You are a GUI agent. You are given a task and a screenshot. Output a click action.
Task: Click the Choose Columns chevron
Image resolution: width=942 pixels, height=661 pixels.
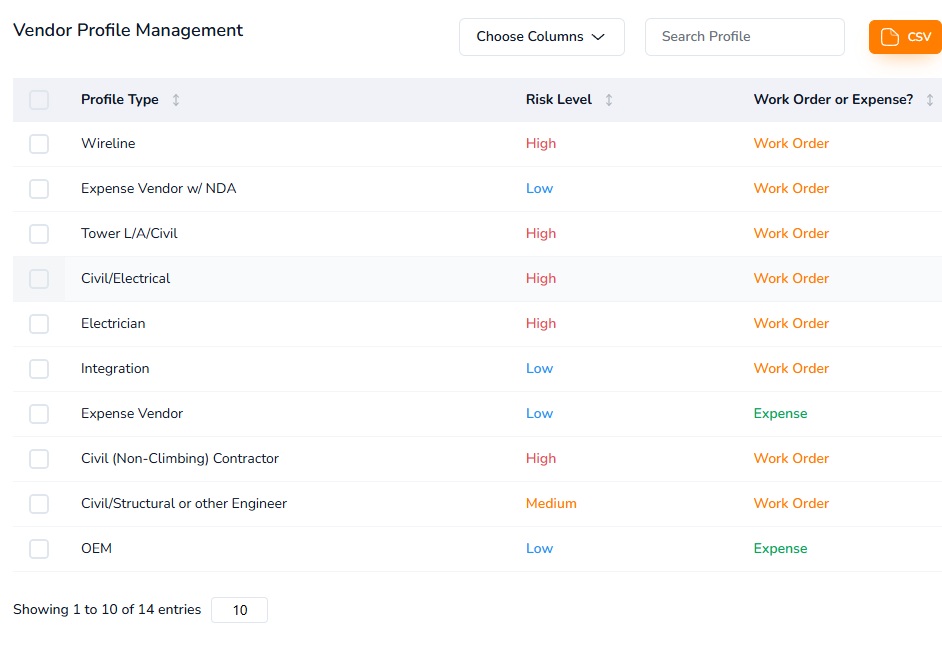pos(598,36)
